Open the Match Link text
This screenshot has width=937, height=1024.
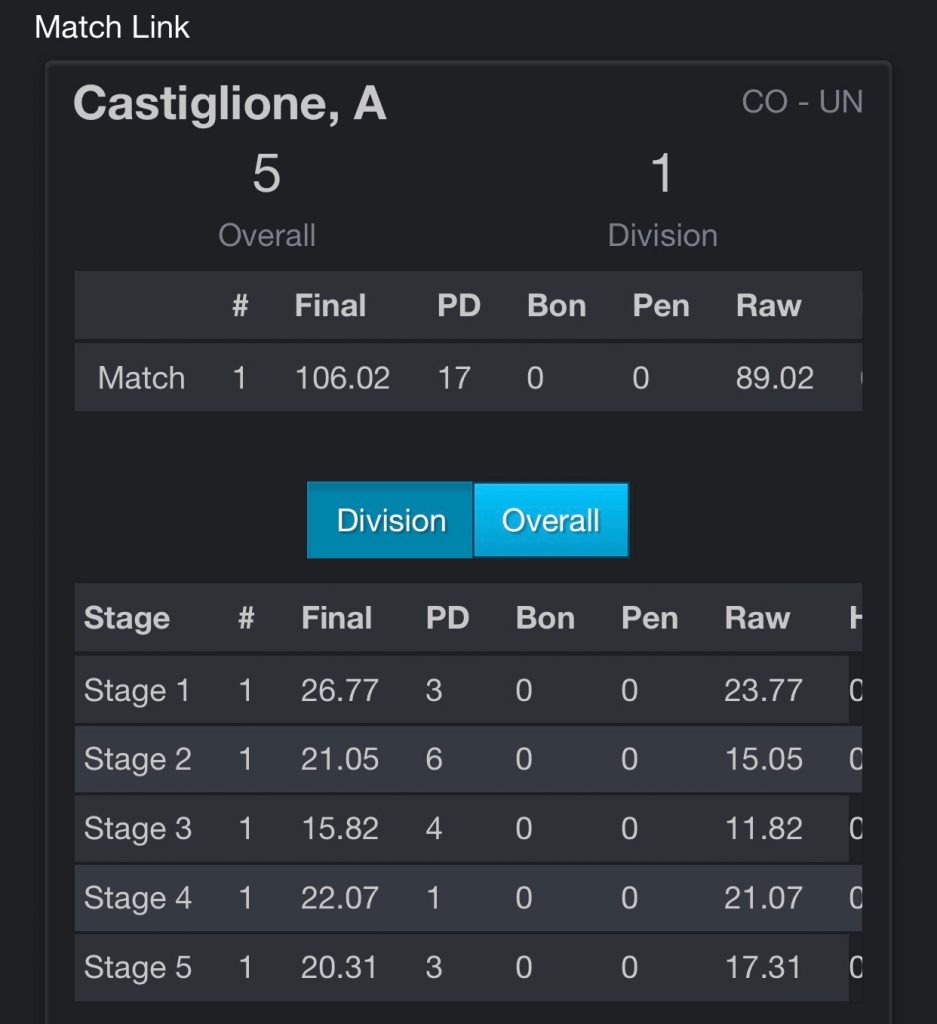pos(112,27)
